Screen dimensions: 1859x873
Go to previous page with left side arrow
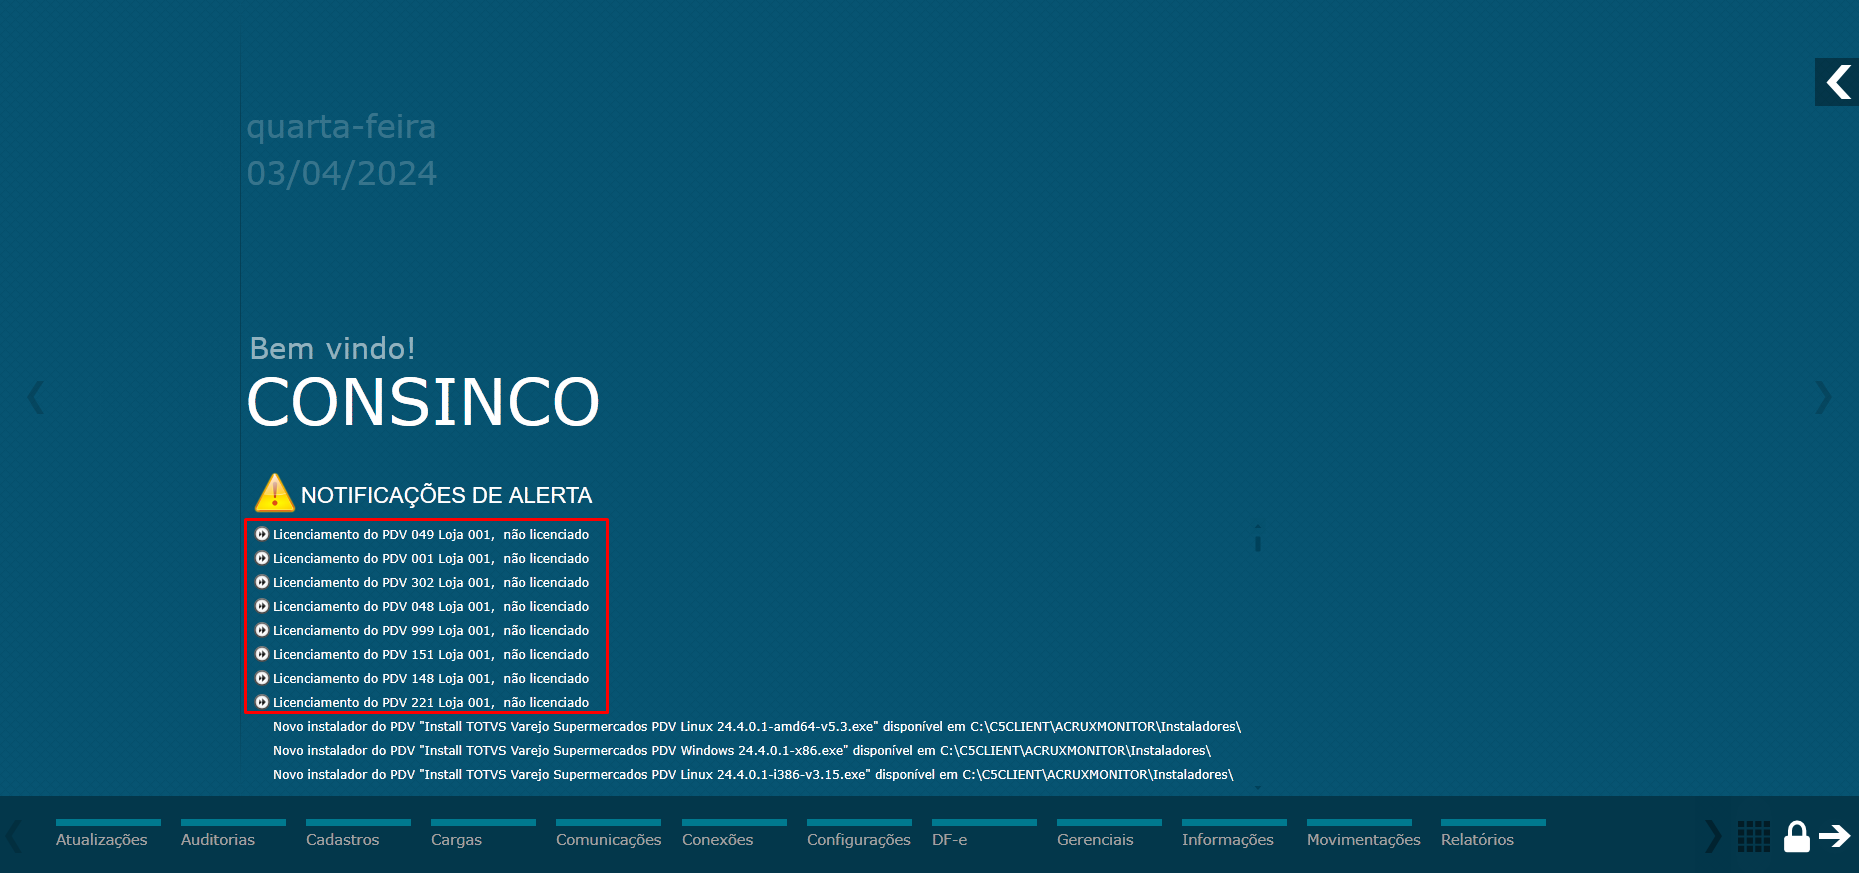pyautogui.click(x=36, y=397)
